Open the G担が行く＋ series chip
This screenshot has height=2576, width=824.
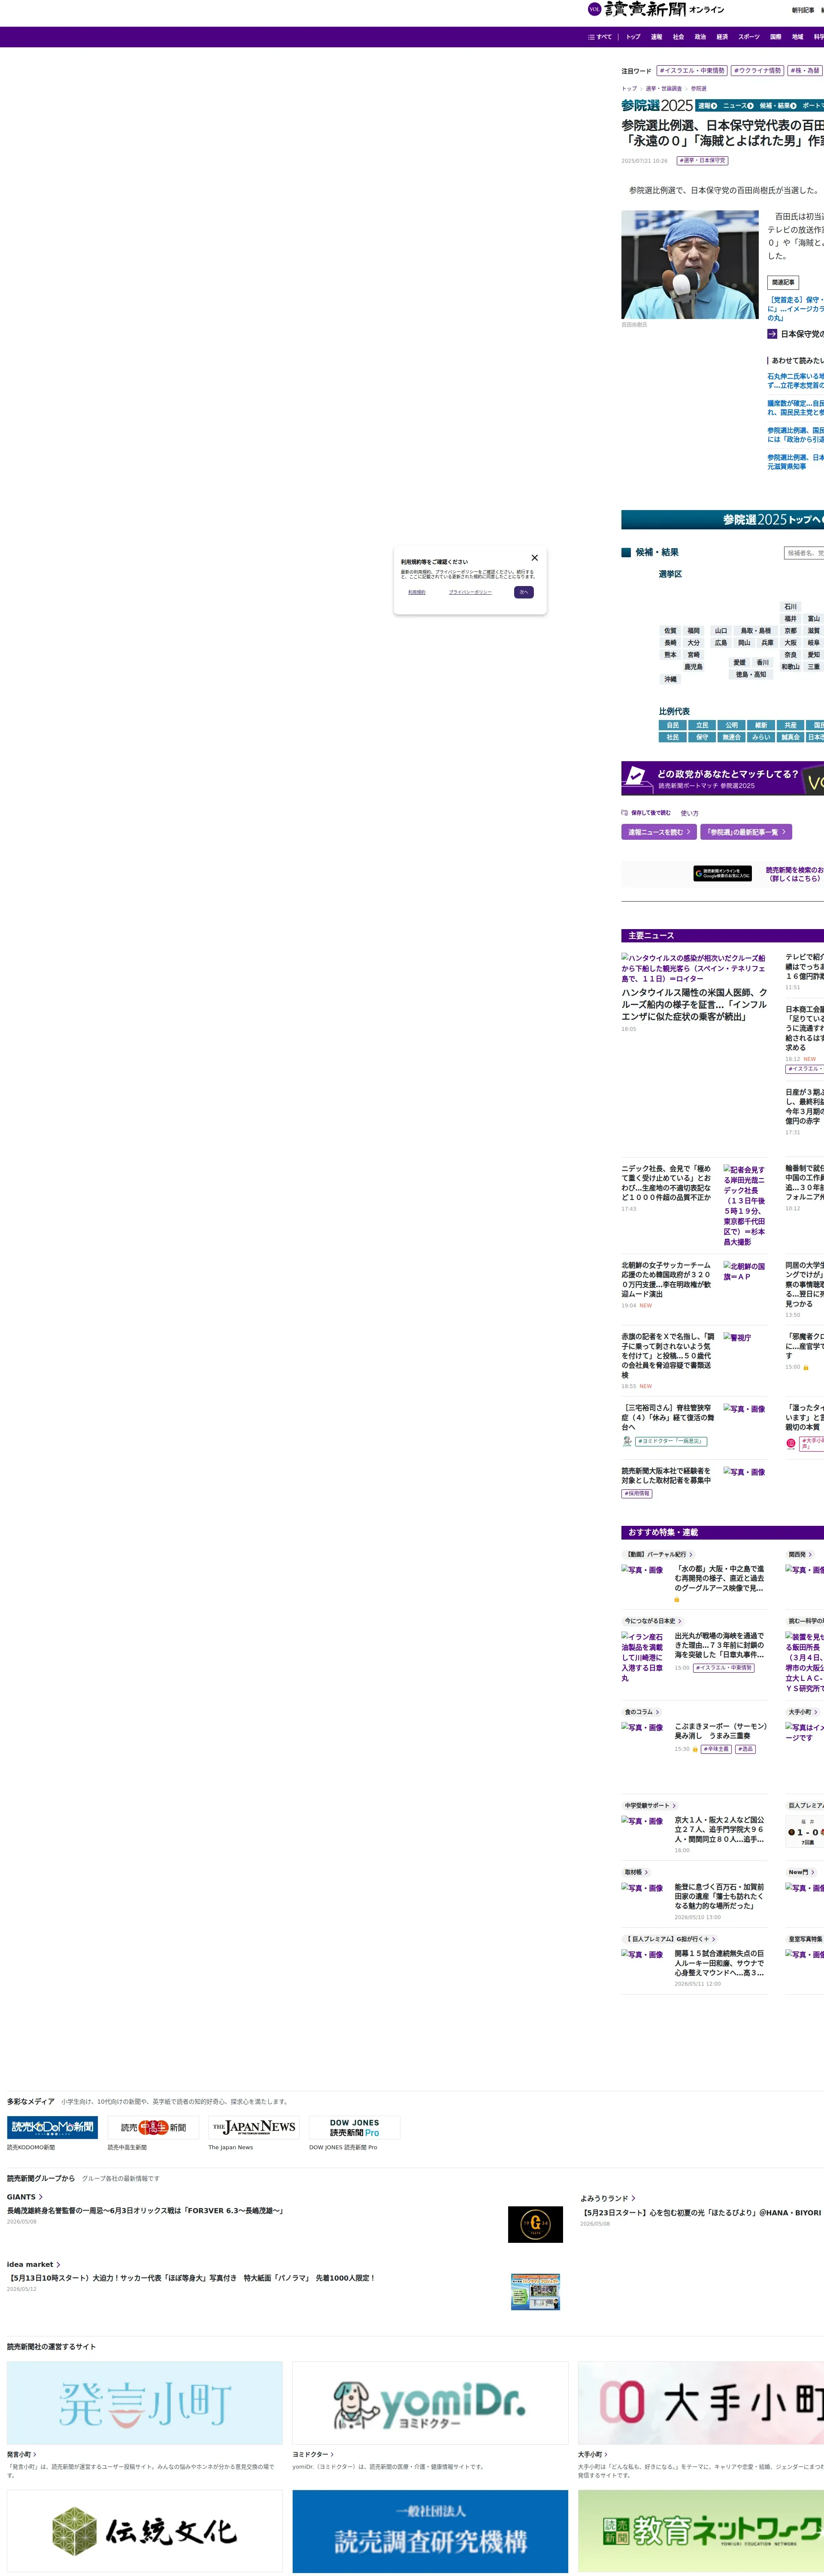[668, 1939]
